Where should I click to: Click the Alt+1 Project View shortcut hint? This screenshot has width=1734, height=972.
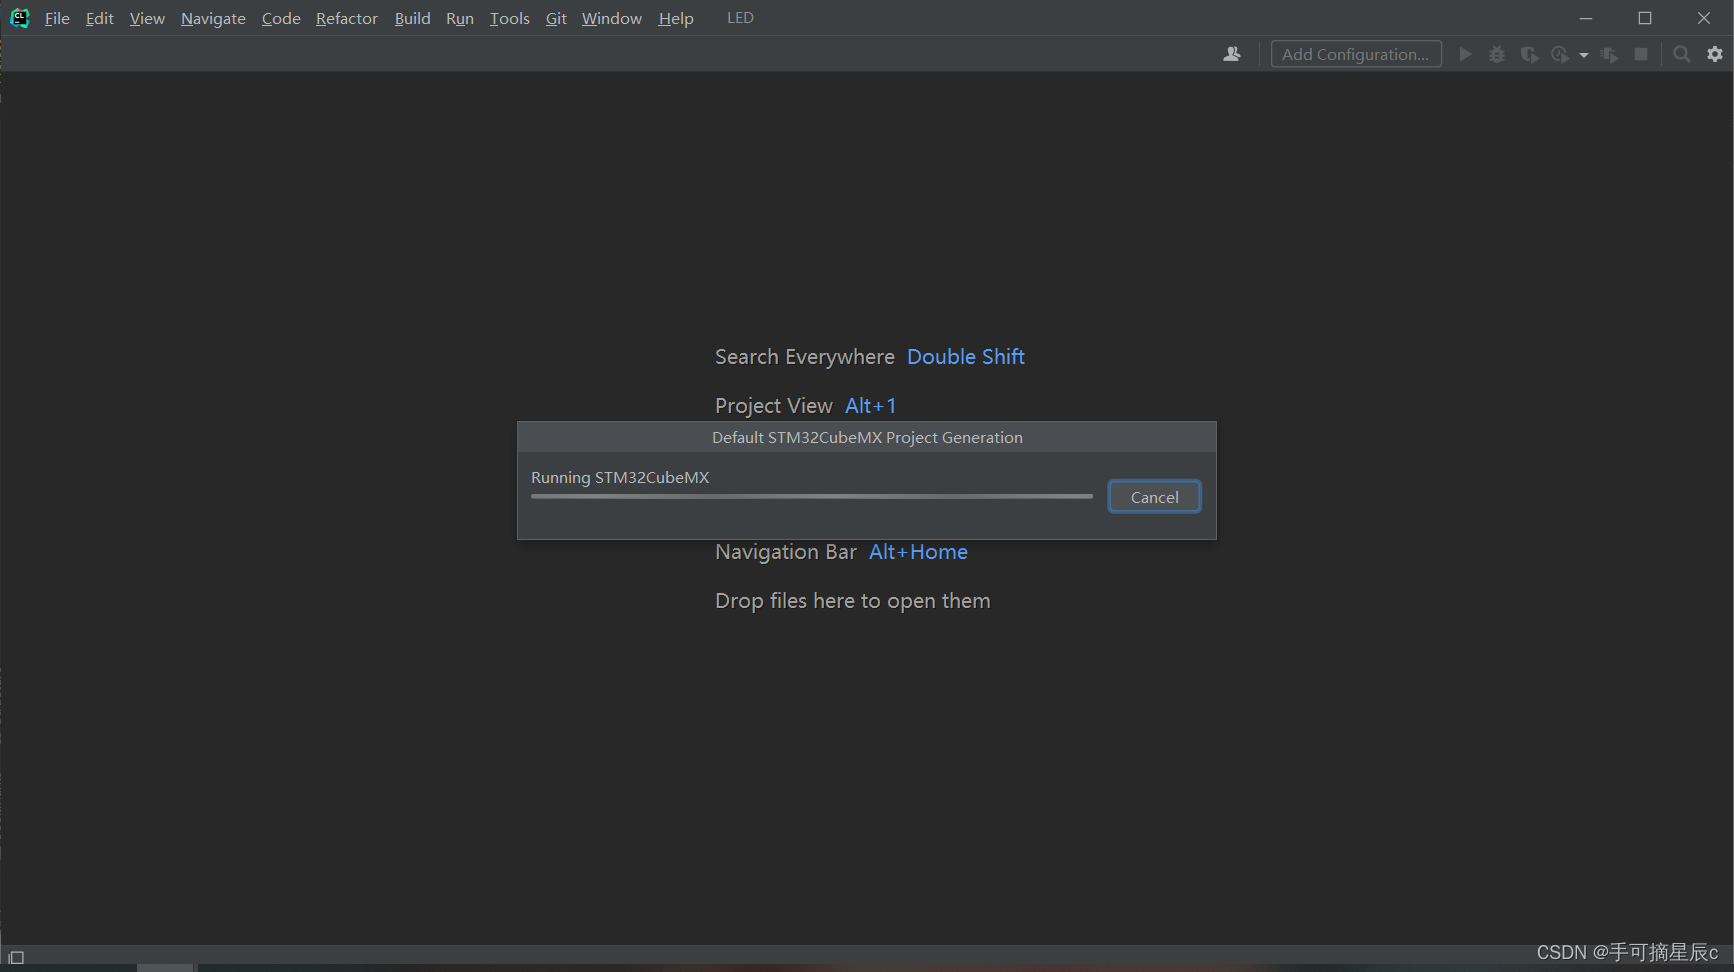(x=871, y=406)
